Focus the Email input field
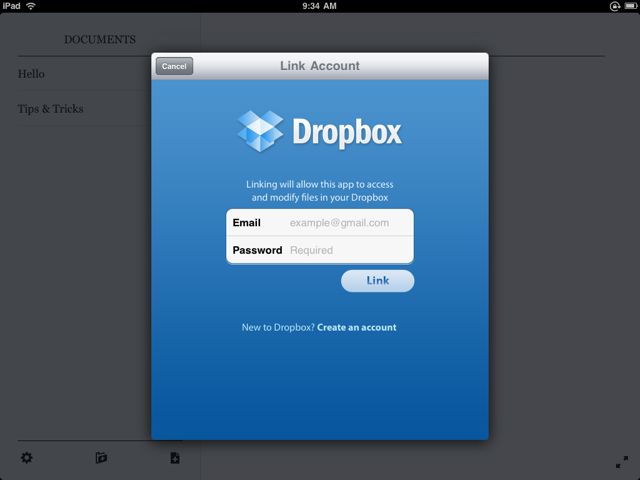The width and height of the screenshot is (640, 480). click(320, 222)
